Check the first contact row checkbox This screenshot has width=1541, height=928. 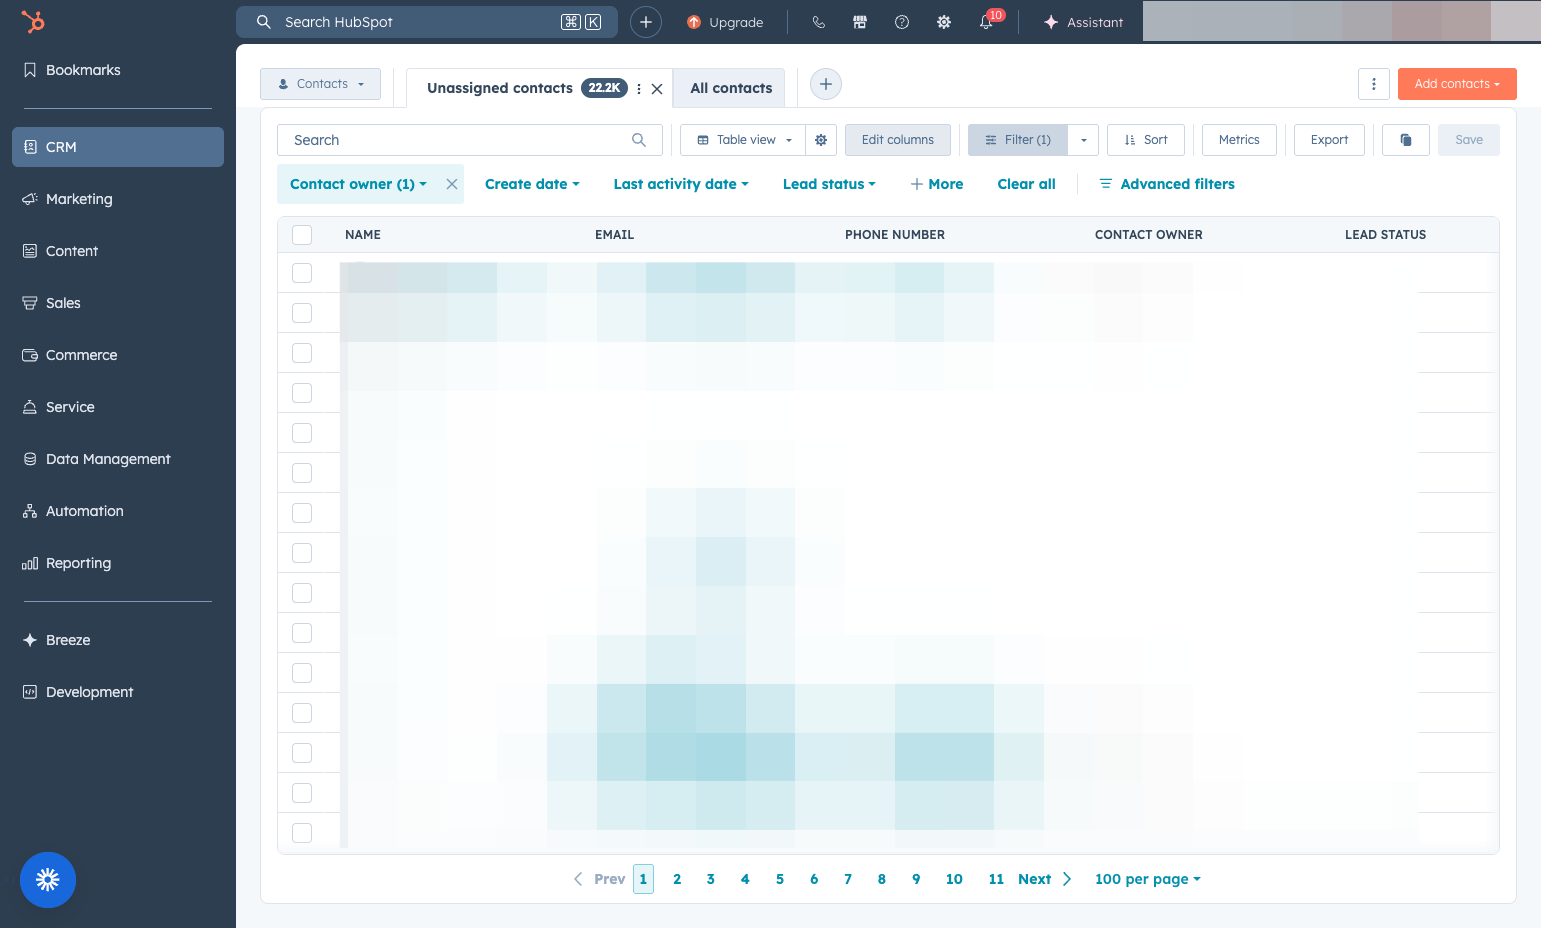tap(302, 273)
